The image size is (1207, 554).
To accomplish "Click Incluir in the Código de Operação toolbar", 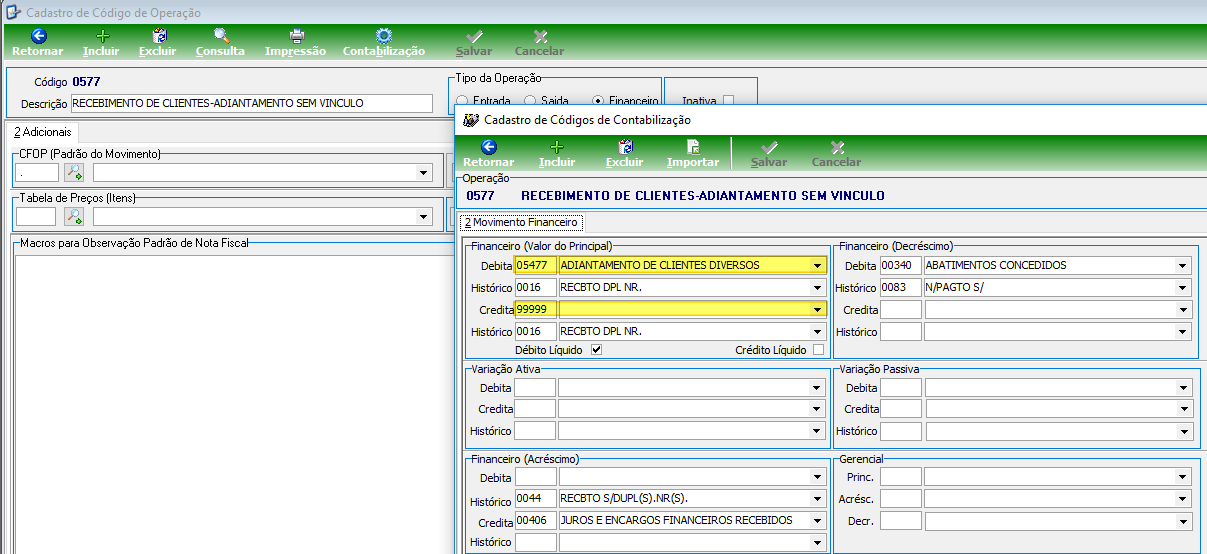I will (x=101, y=42).
